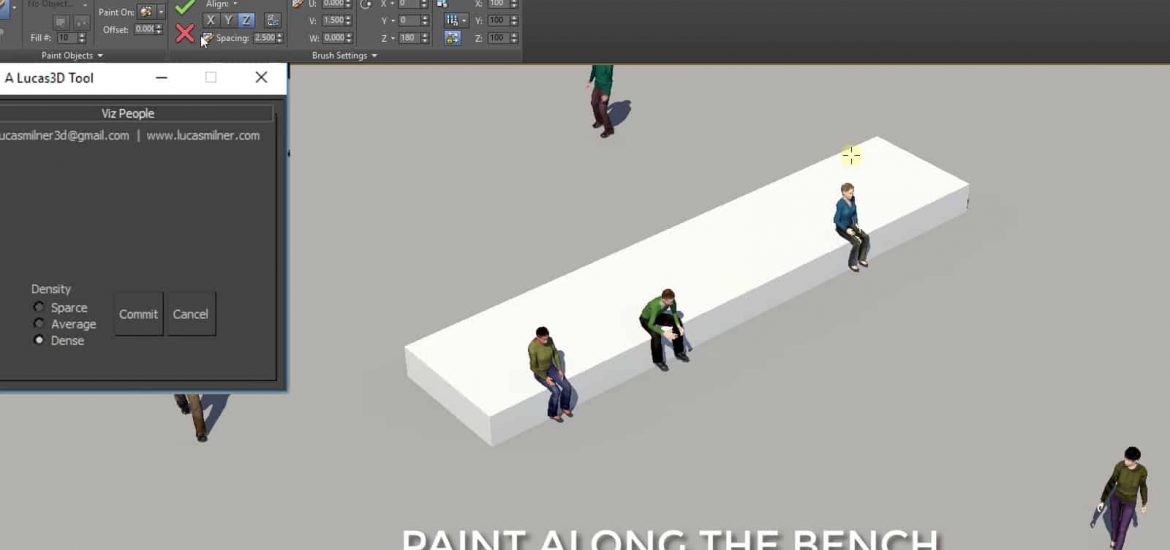Toggle the highlighted Z align axis button
The width and height of the screenshot is (1170, 550).
pyautogui.click(x=246, y=20)
